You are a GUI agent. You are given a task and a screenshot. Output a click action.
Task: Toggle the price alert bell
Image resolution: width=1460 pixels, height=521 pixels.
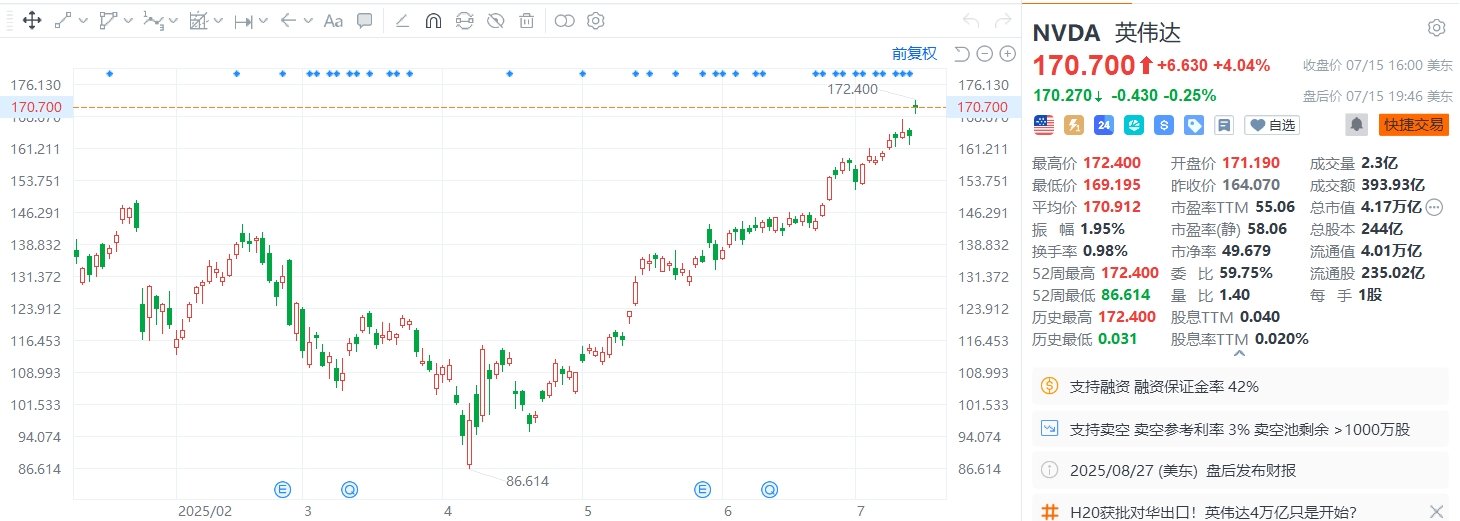pos(1357,125)
